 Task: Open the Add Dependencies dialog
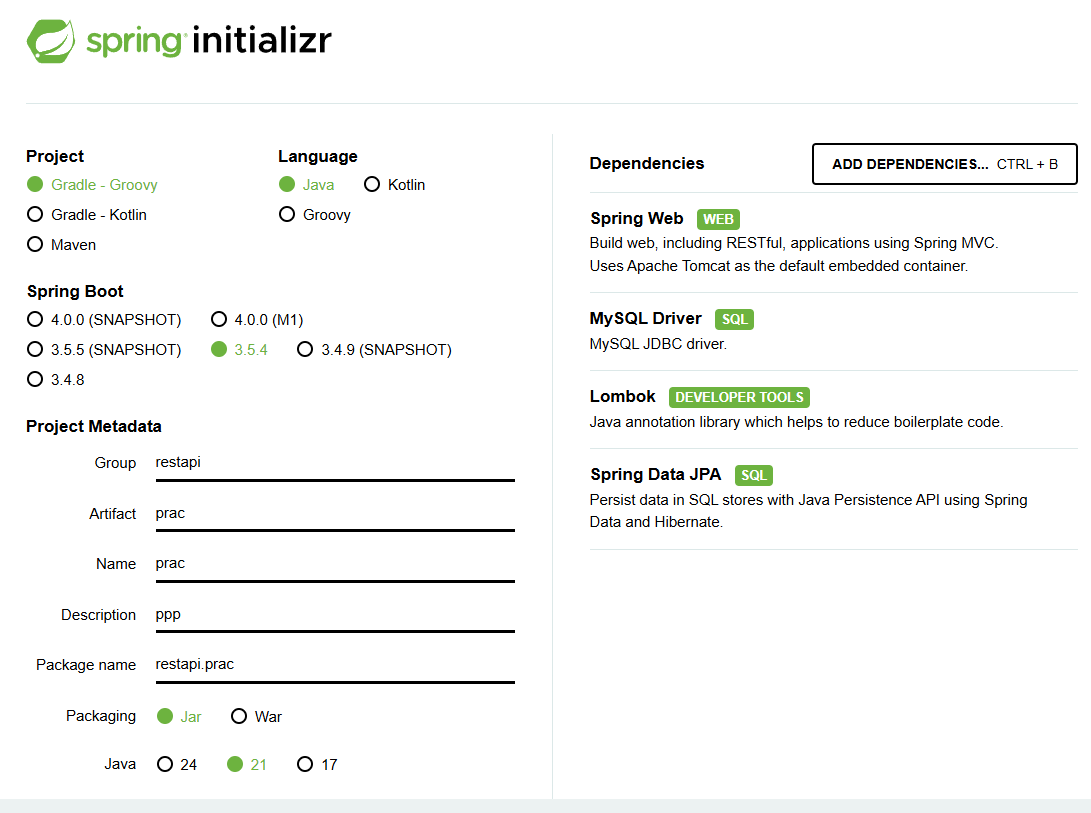click(x=945, y=164)
